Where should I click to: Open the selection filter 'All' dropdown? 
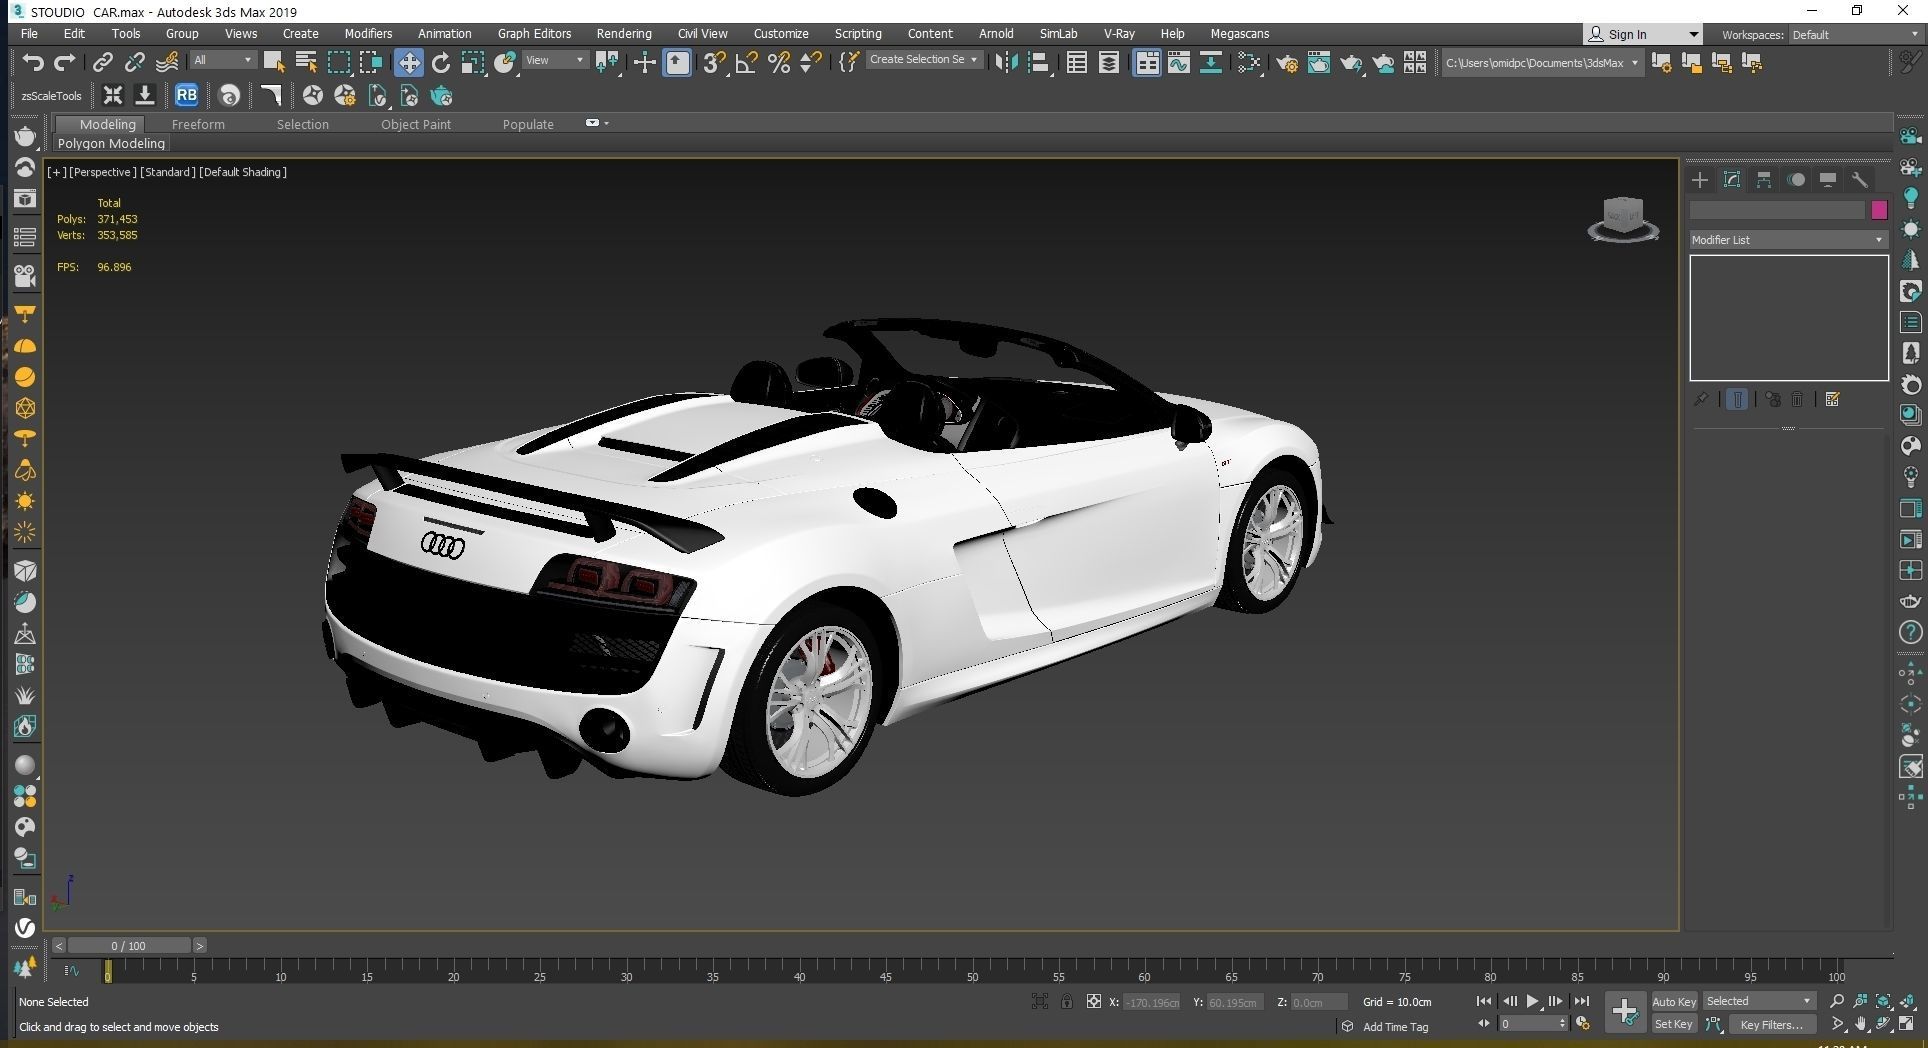tap(223, 60)
